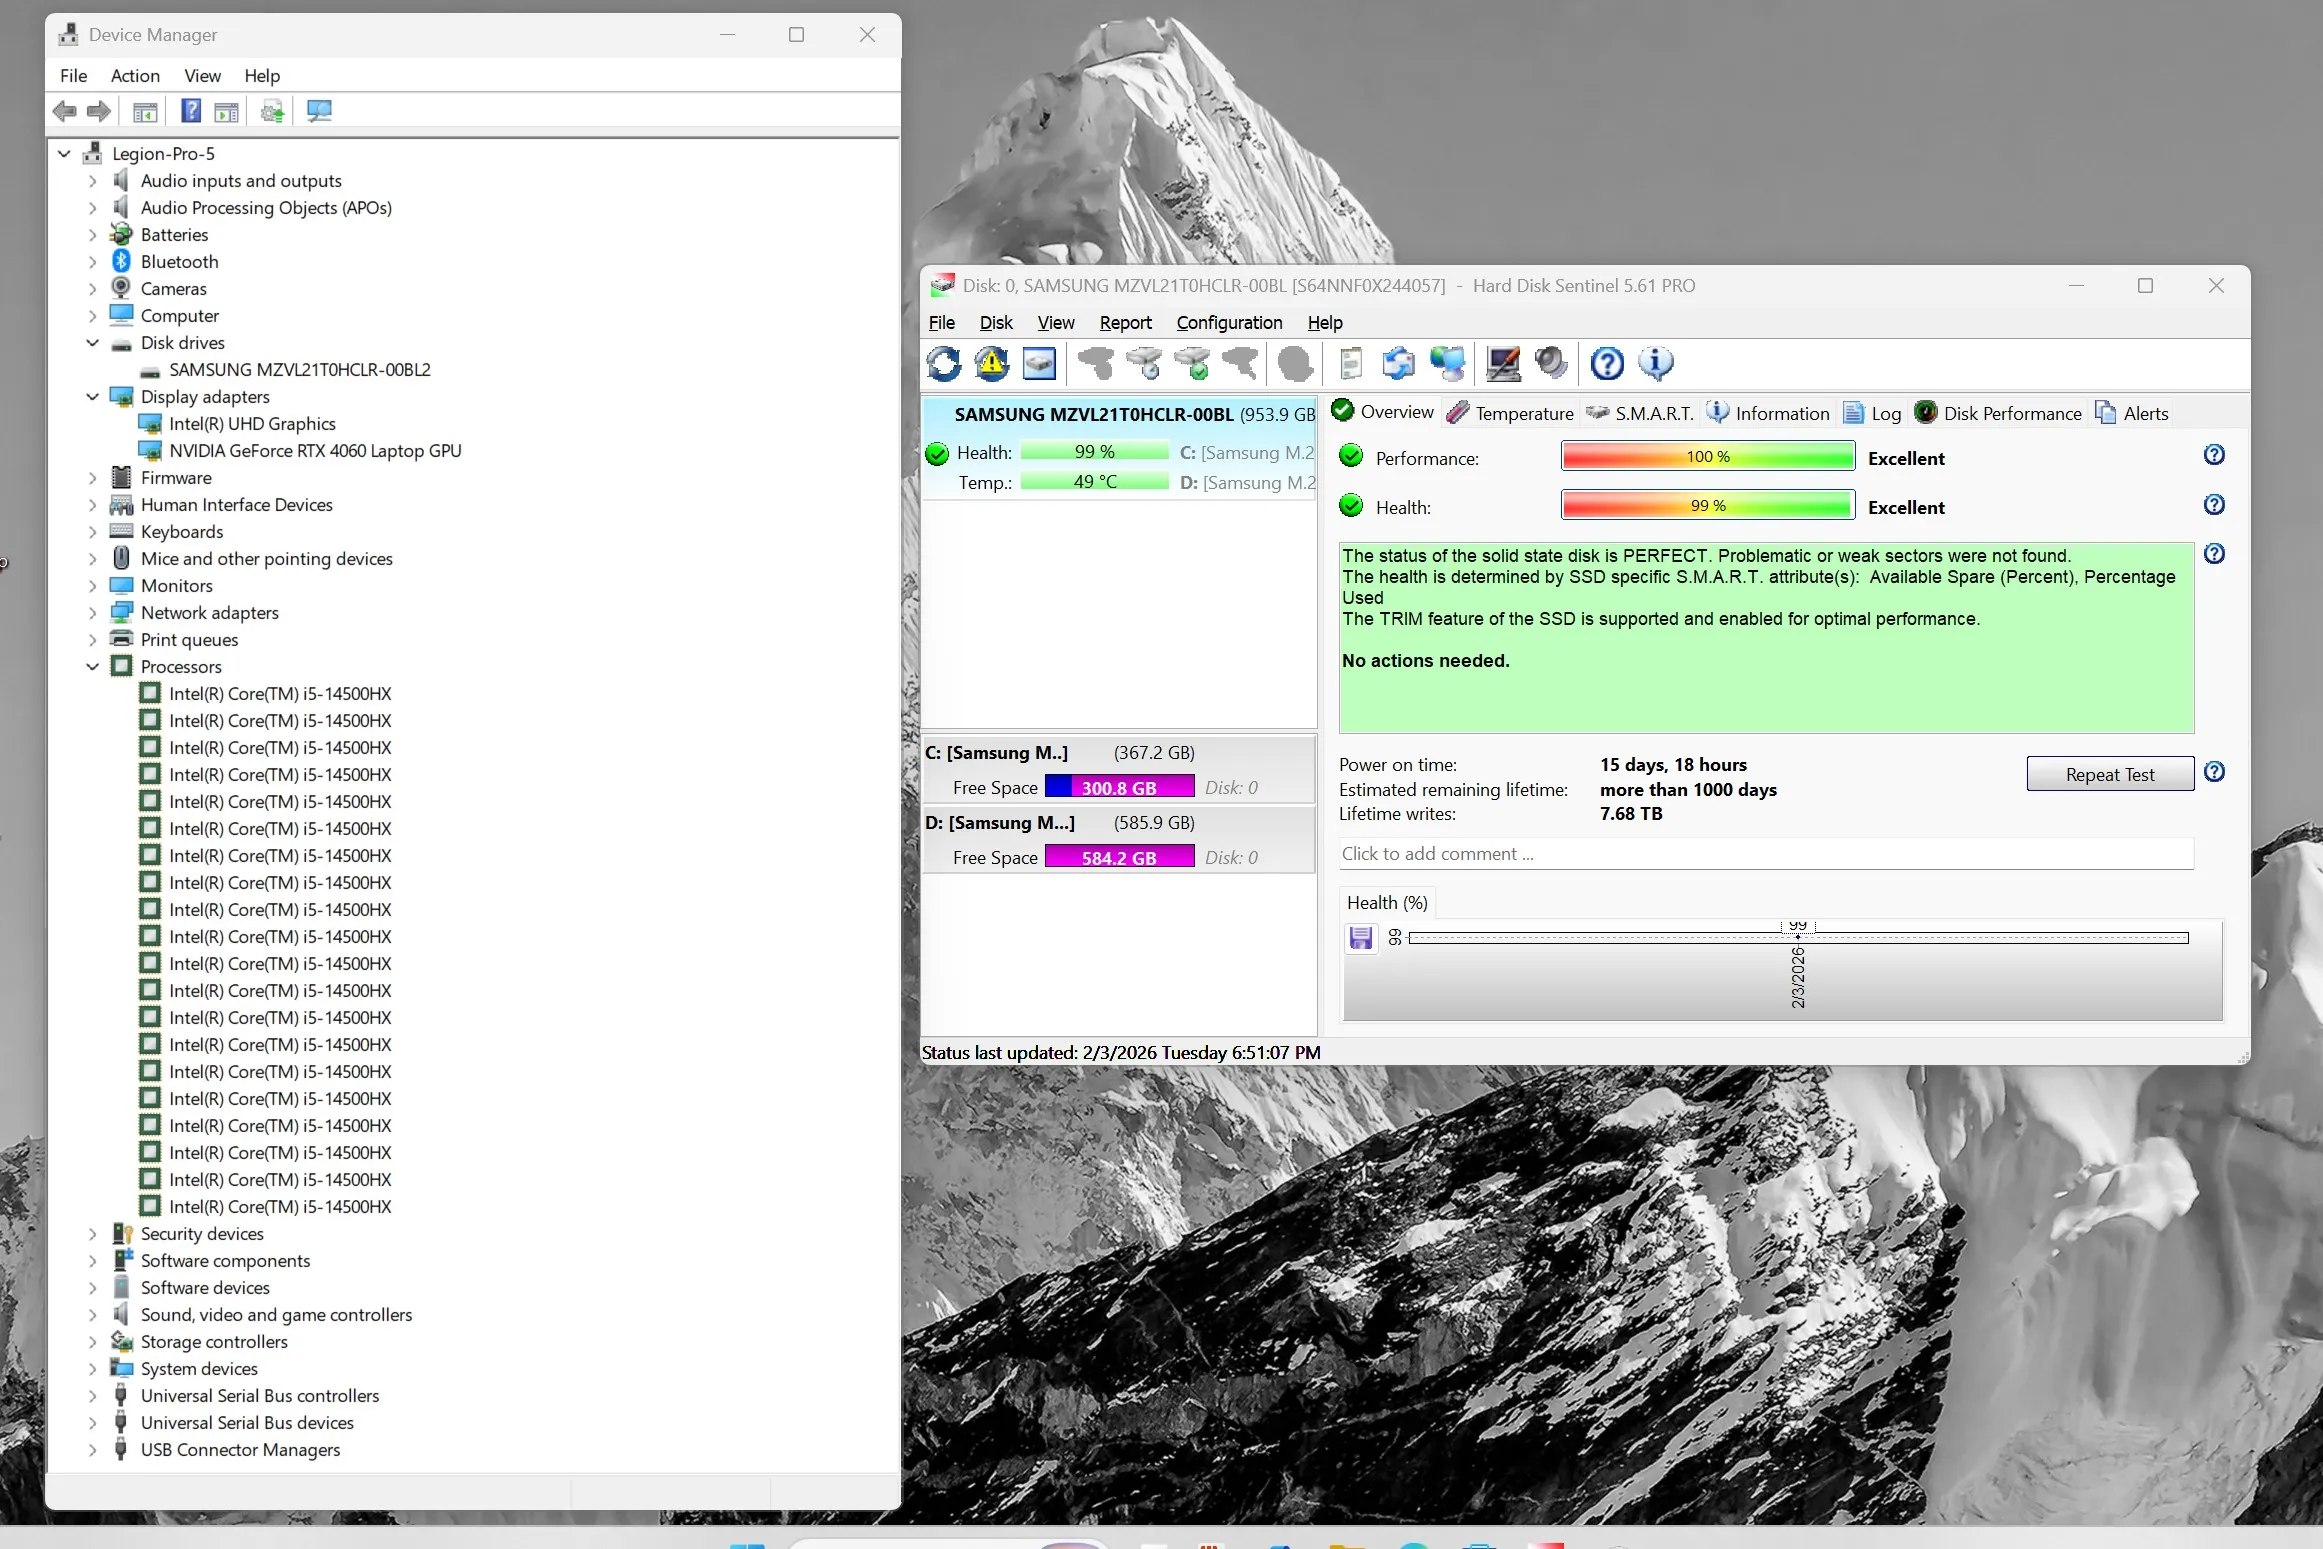Image resolution: width=2323 pixels, height=1549 pixels.
Task: Collapse the Processors tree node
Action: [x=93, y=667]
